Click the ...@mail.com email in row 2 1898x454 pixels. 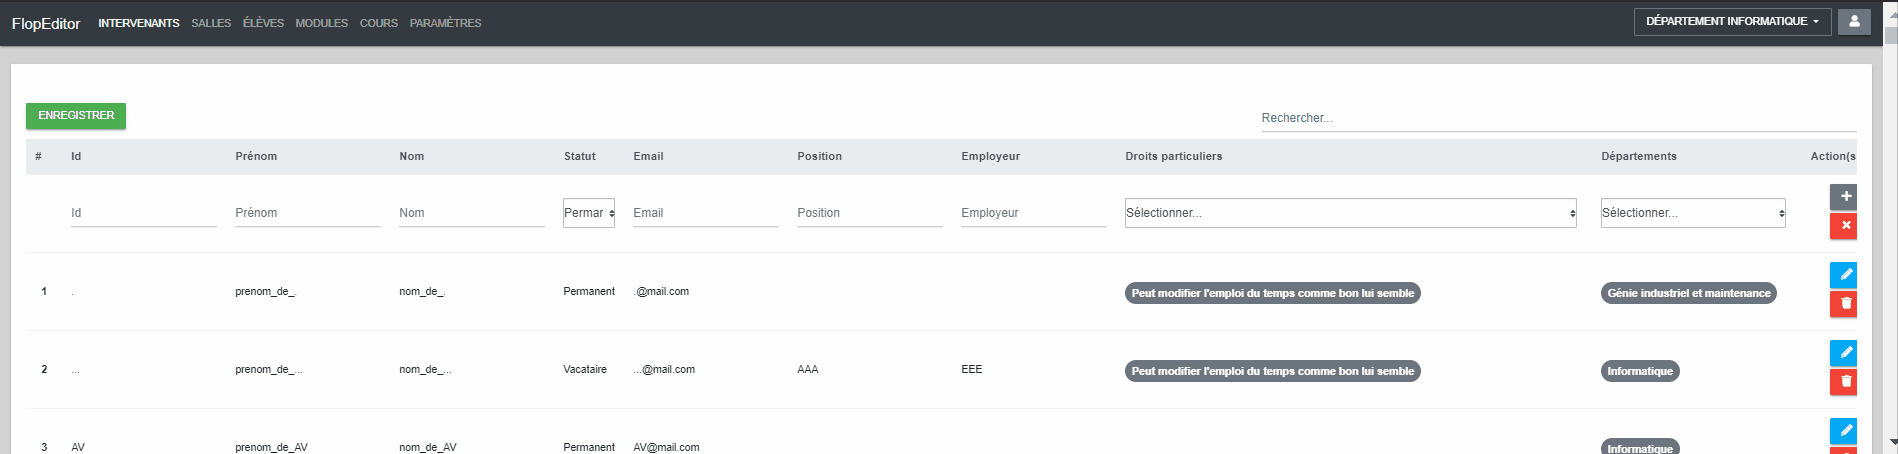[664, 370]
